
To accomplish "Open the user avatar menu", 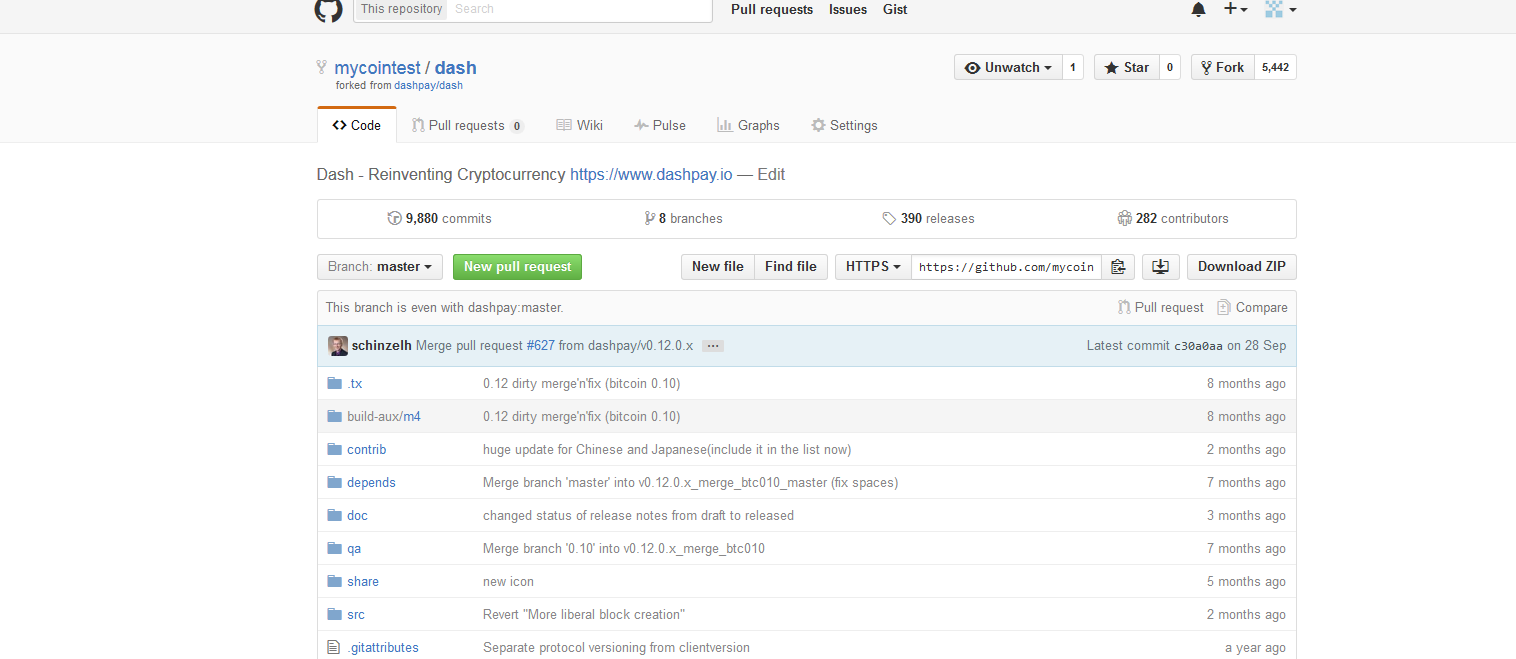I will (1280, 9).
